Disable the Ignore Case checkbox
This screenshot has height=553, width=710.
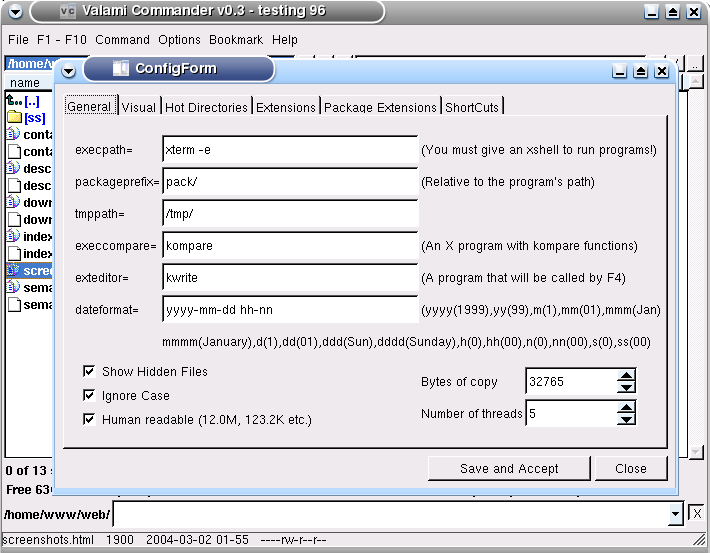pyautogui.click(x=89, y=396)
